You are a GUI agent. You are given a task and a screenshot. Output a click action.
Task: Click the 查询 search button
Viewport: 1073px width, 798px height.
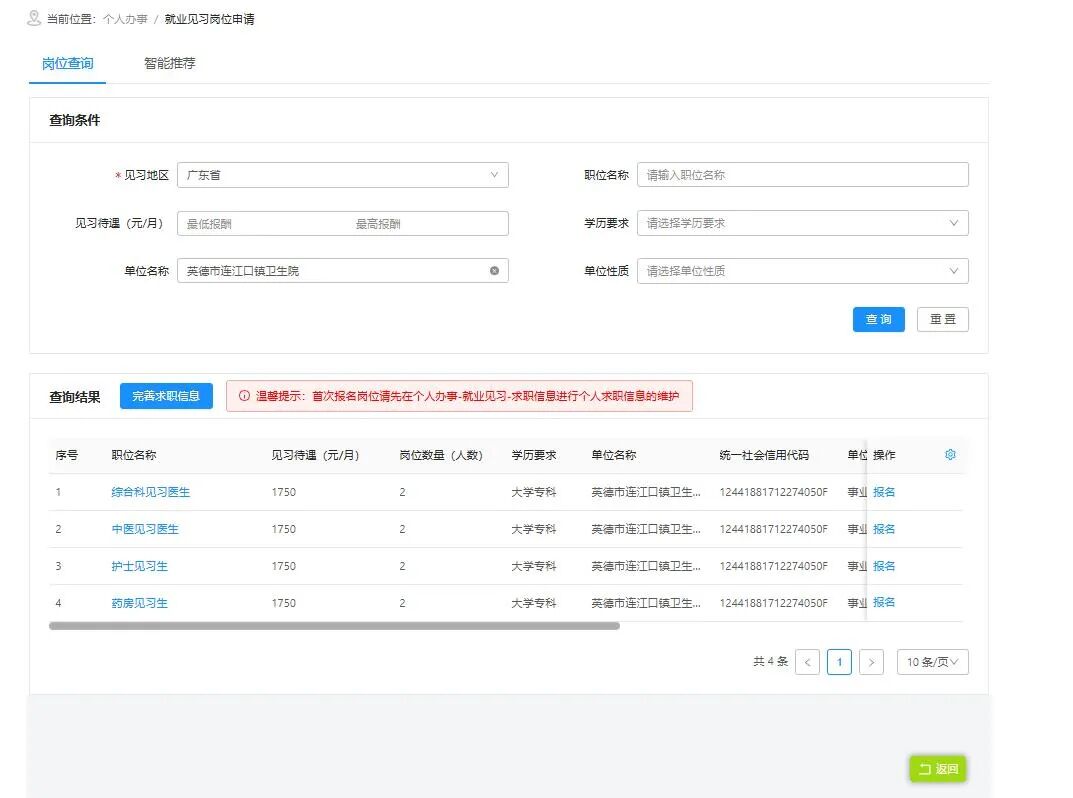[878, 319]
